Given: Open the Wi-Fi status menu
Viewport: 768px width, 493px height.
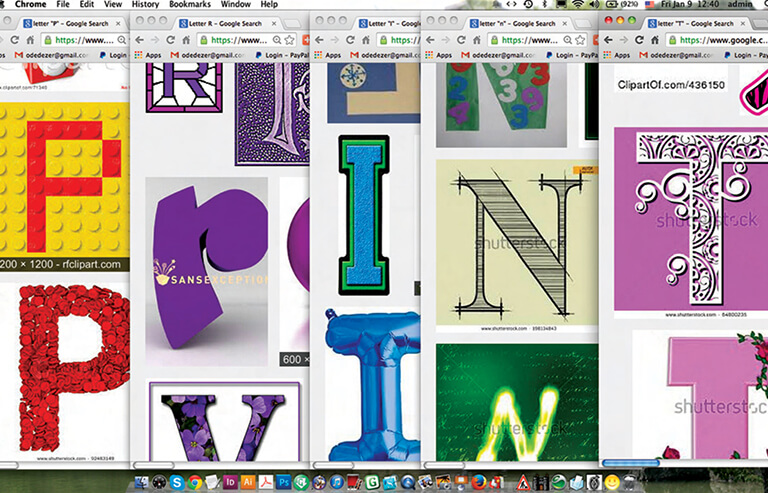Looking at the screenshot, I should pos(578,4).
